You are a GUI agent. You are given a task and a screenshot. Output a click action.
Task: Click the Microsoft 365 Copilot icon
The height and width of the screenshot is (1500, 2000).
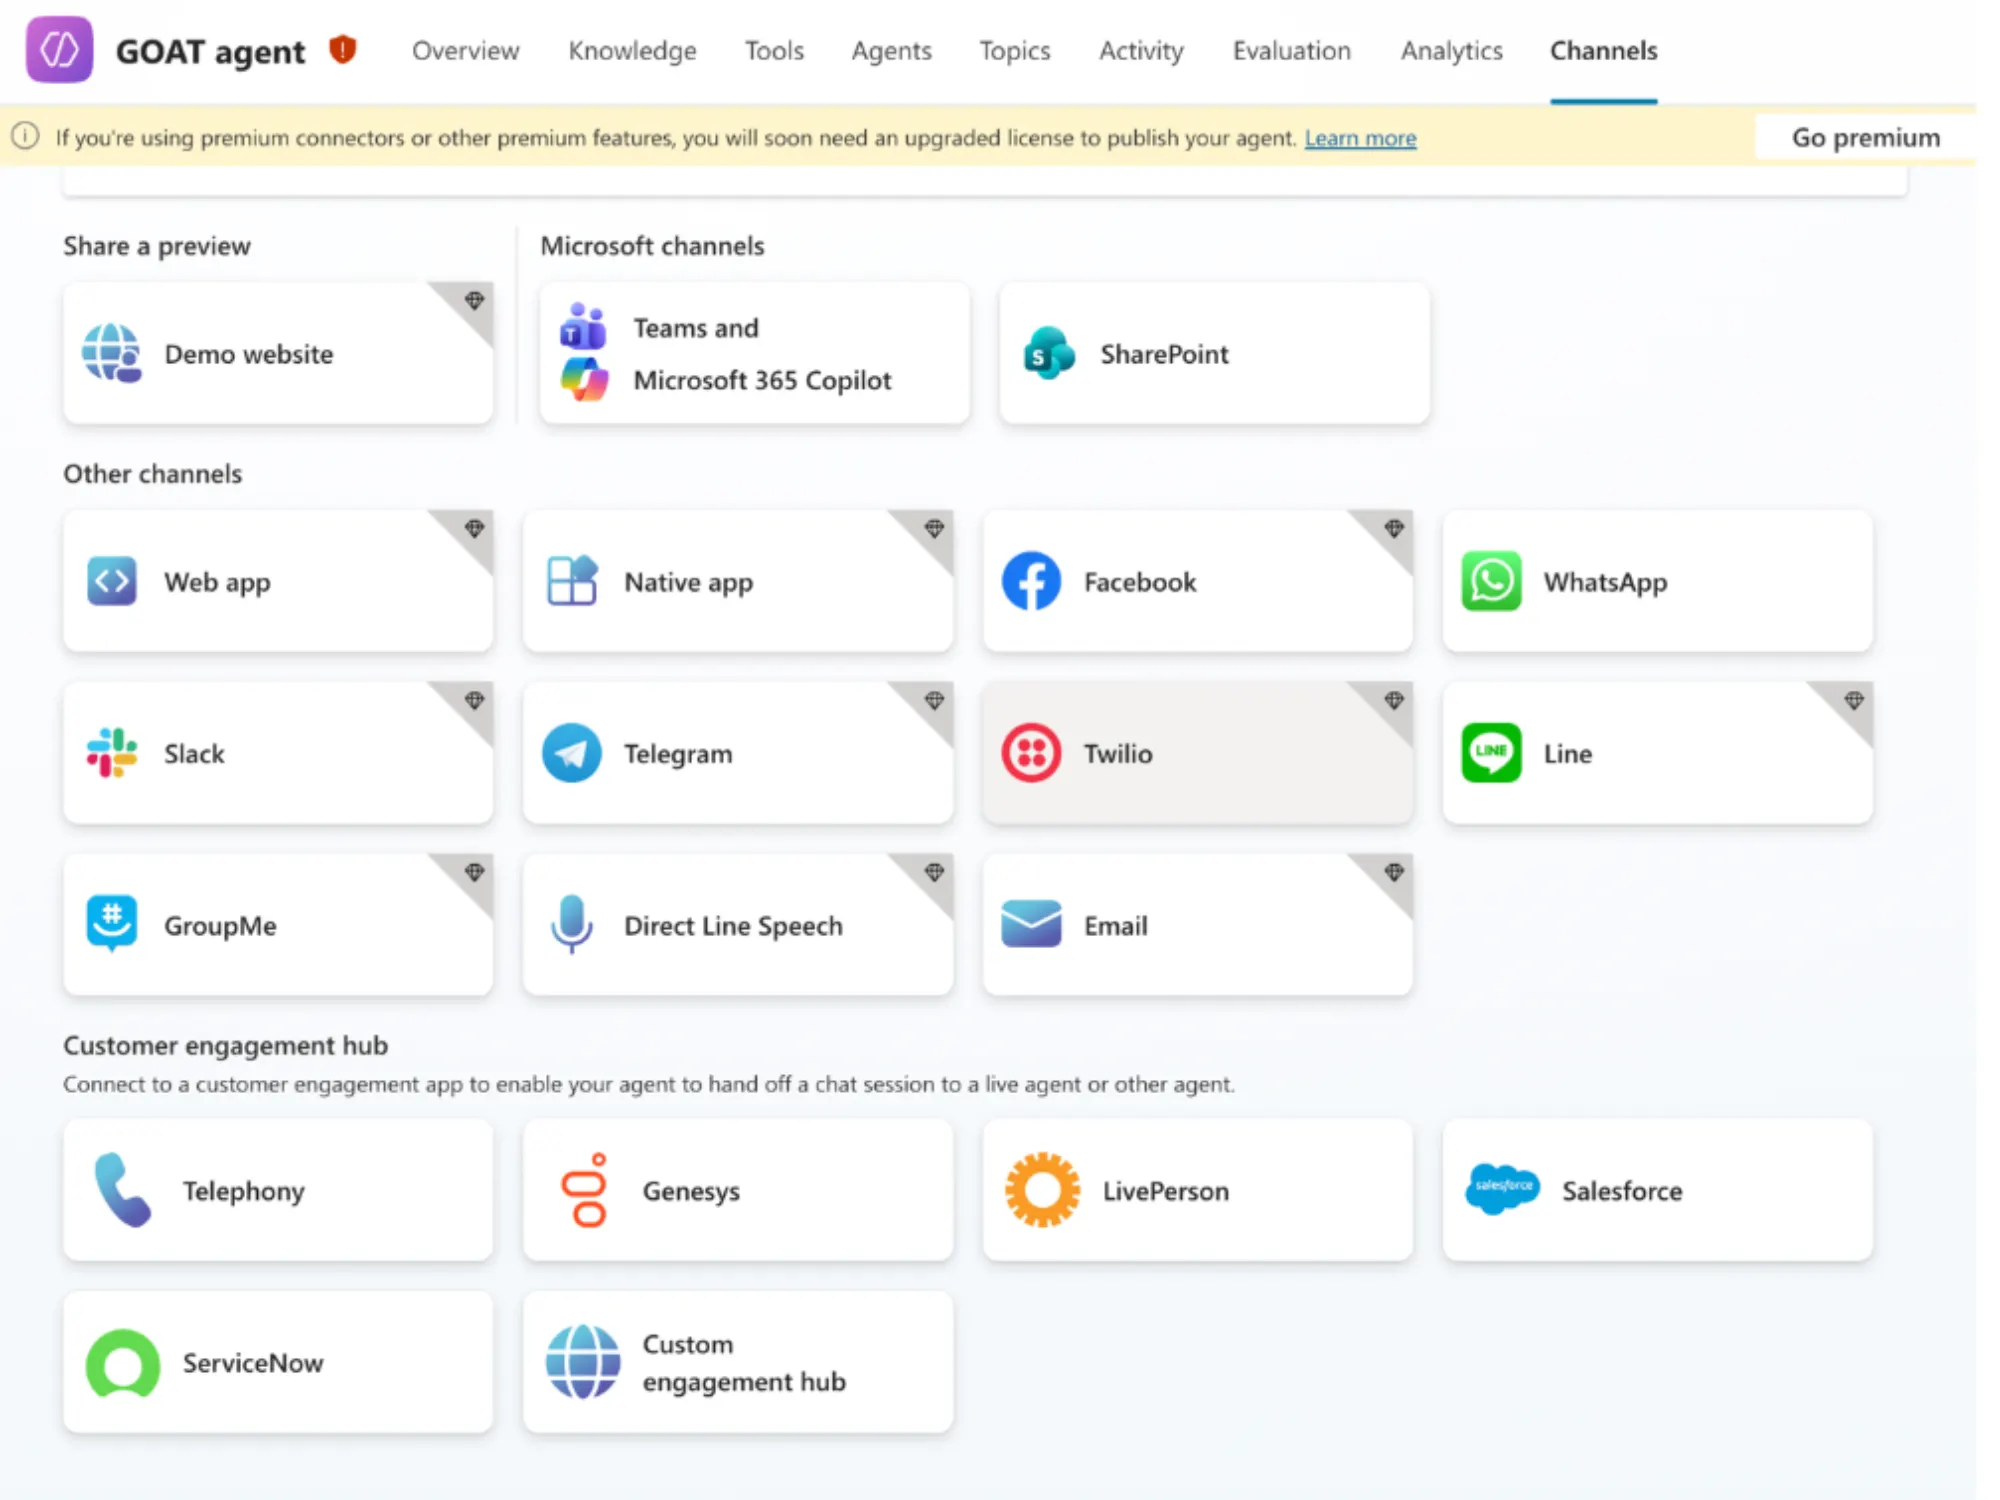tap(584, 380)
